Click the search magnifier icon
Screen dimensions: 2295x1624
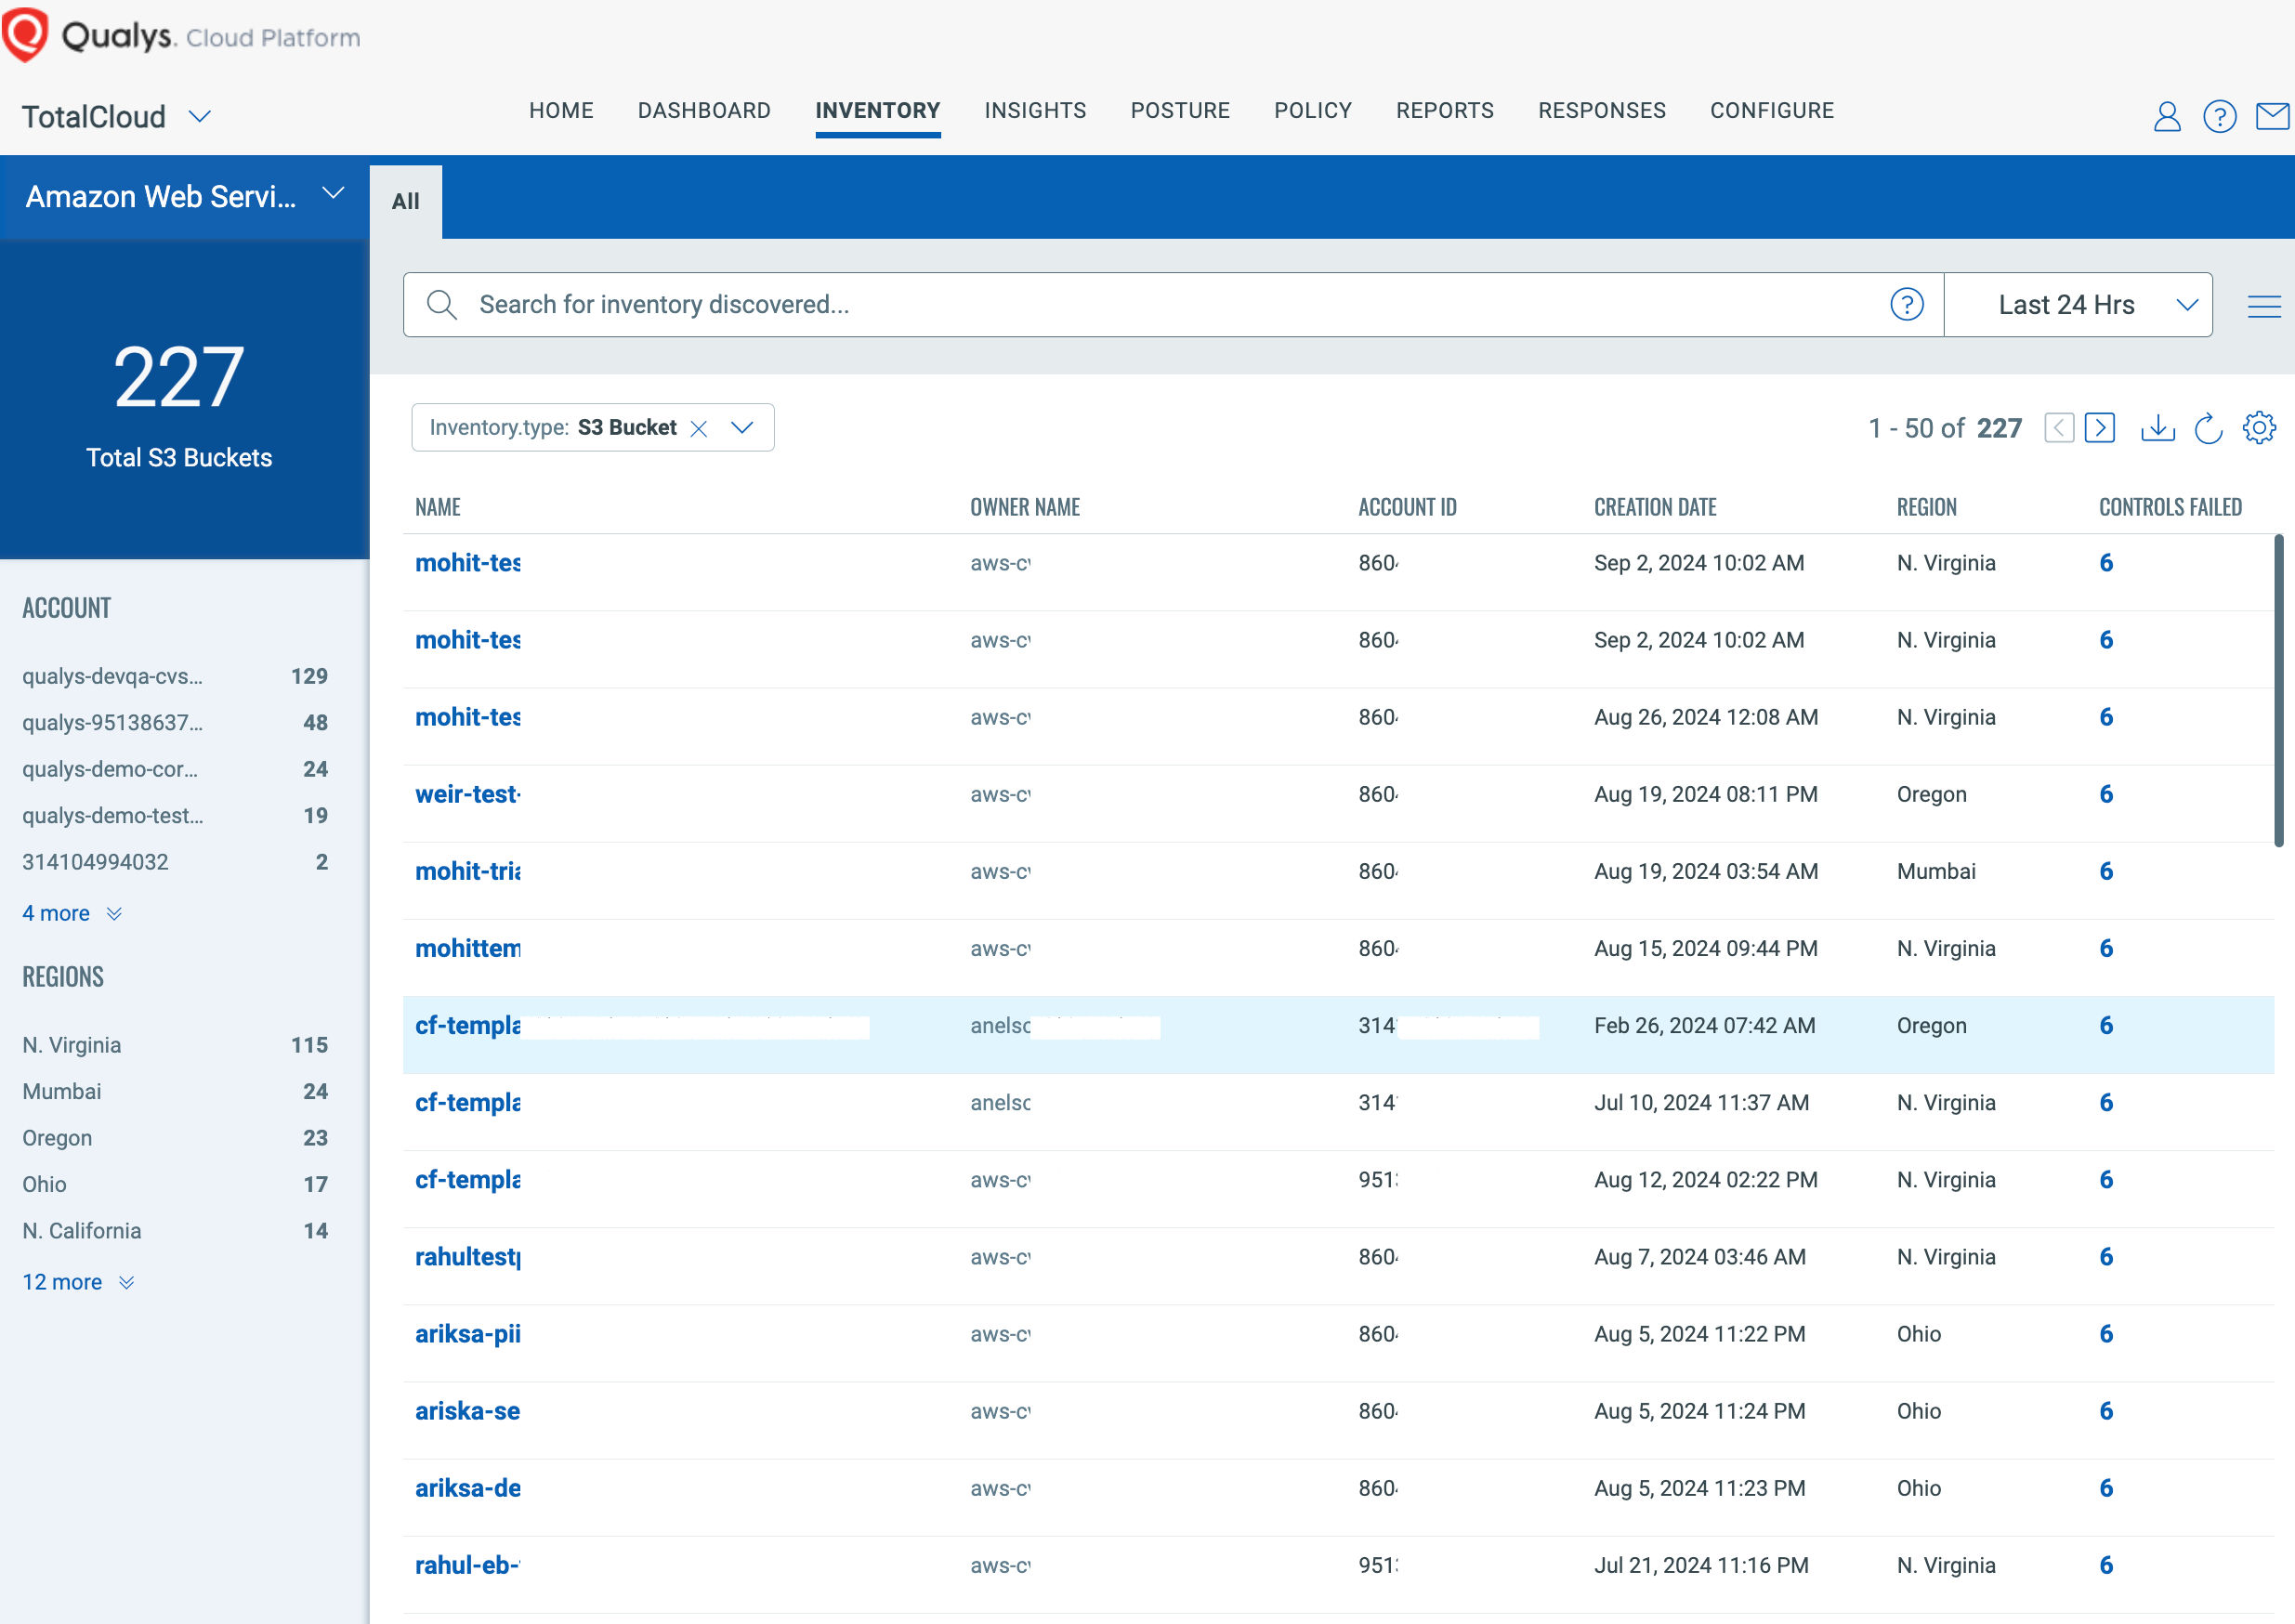[441, 305]
